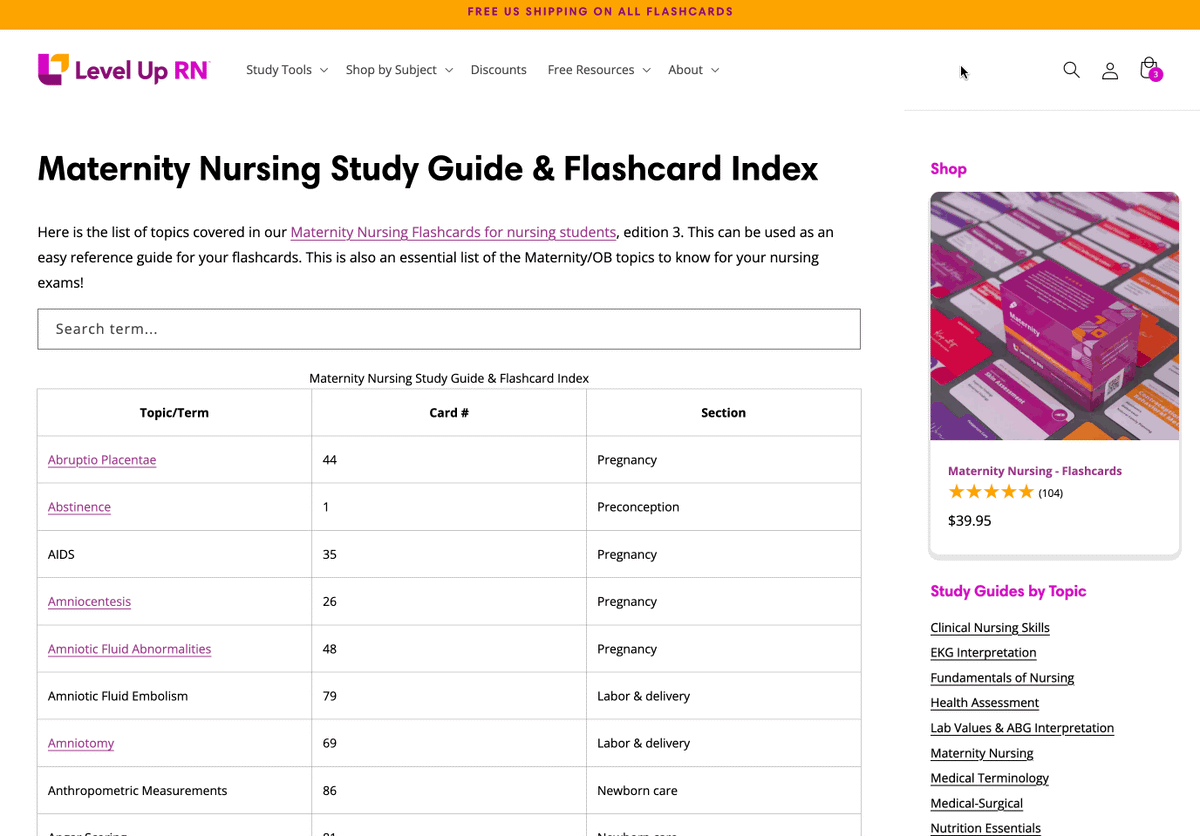This screenshot has width=1200, height=836.
Task: Open the account login icon
Action: click(x=1109, y=70)
